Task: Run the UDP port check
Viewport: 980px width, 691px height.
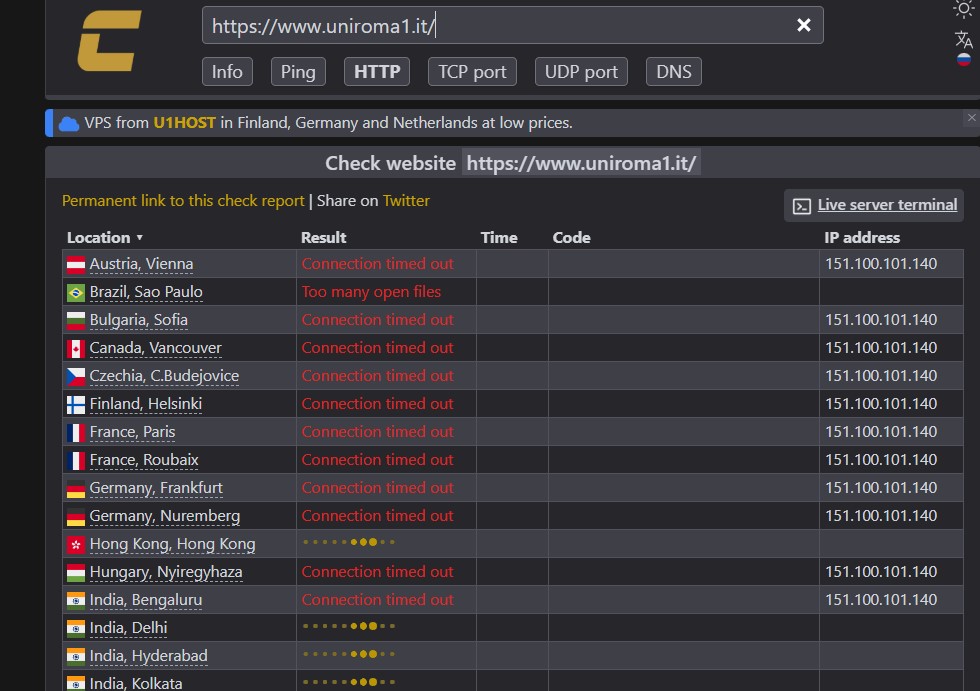Action: (x=581, y=71)
